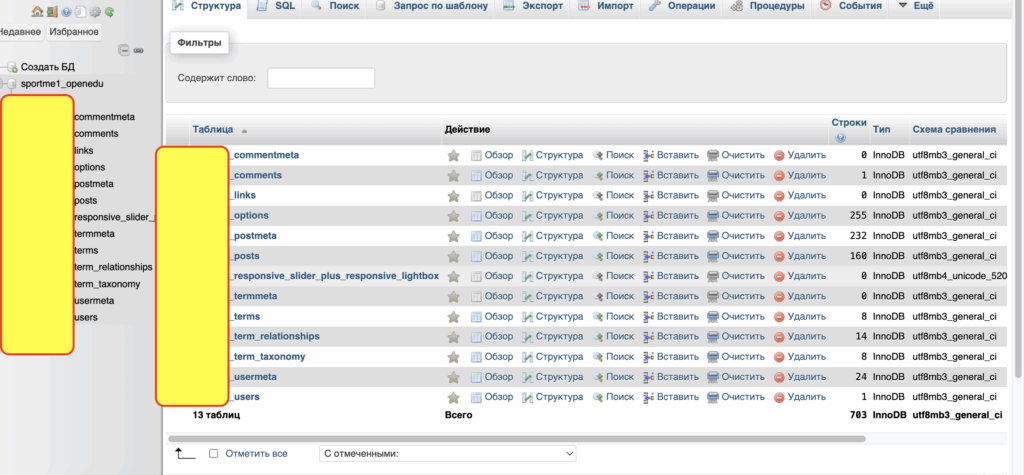Open the "С отмеченными:" dropdown
The width and height of the screenshot is (1024, 475).
click(x=447, y=454)
